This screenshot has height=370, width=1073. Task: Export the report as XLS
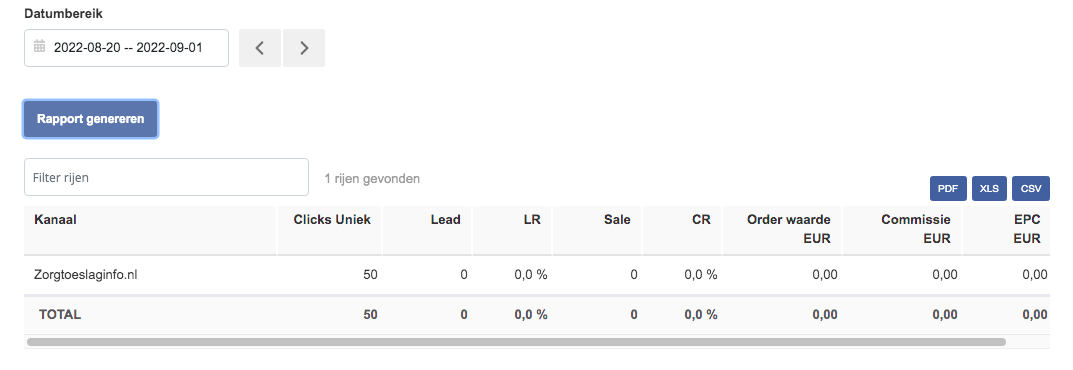[989, 189]
